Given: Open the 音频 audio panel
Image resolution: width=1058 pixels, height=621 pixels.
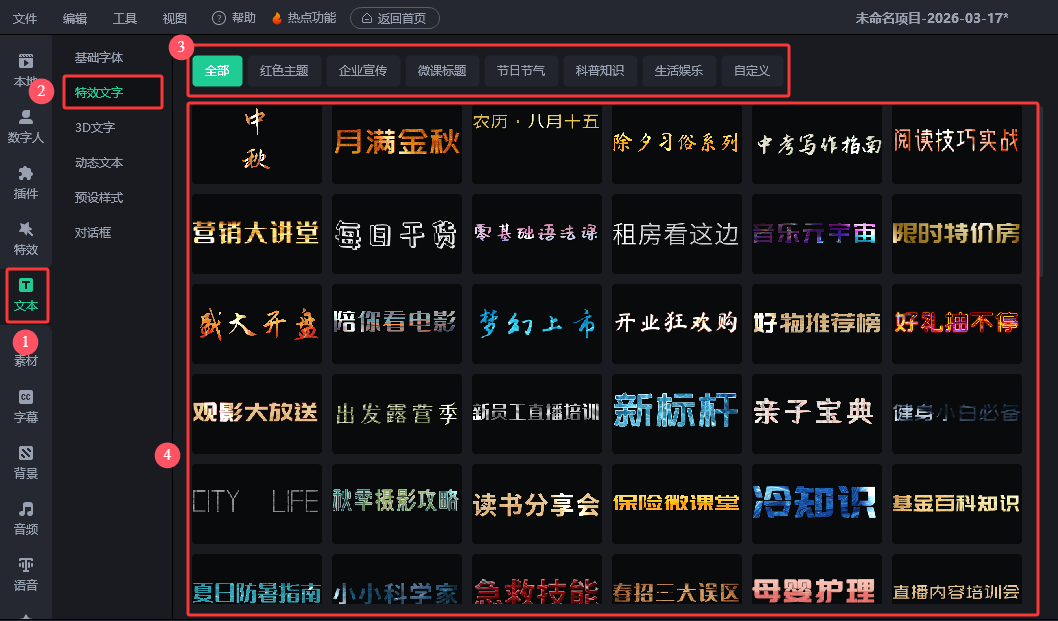Looking at the screenshot, I should click(x=26, y=517).
